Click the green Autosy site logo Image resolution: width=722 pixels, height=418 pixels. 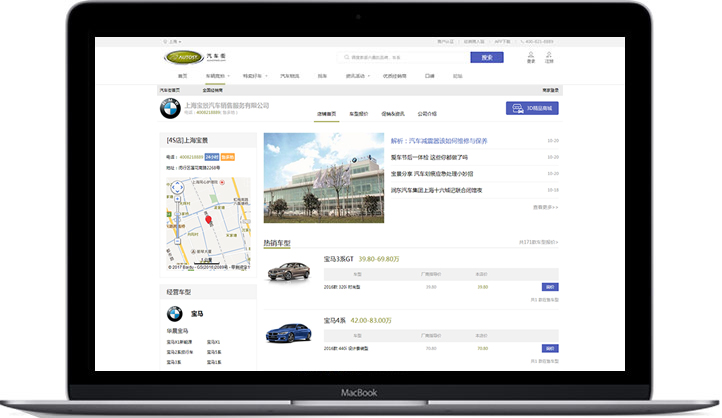(184, 57)
